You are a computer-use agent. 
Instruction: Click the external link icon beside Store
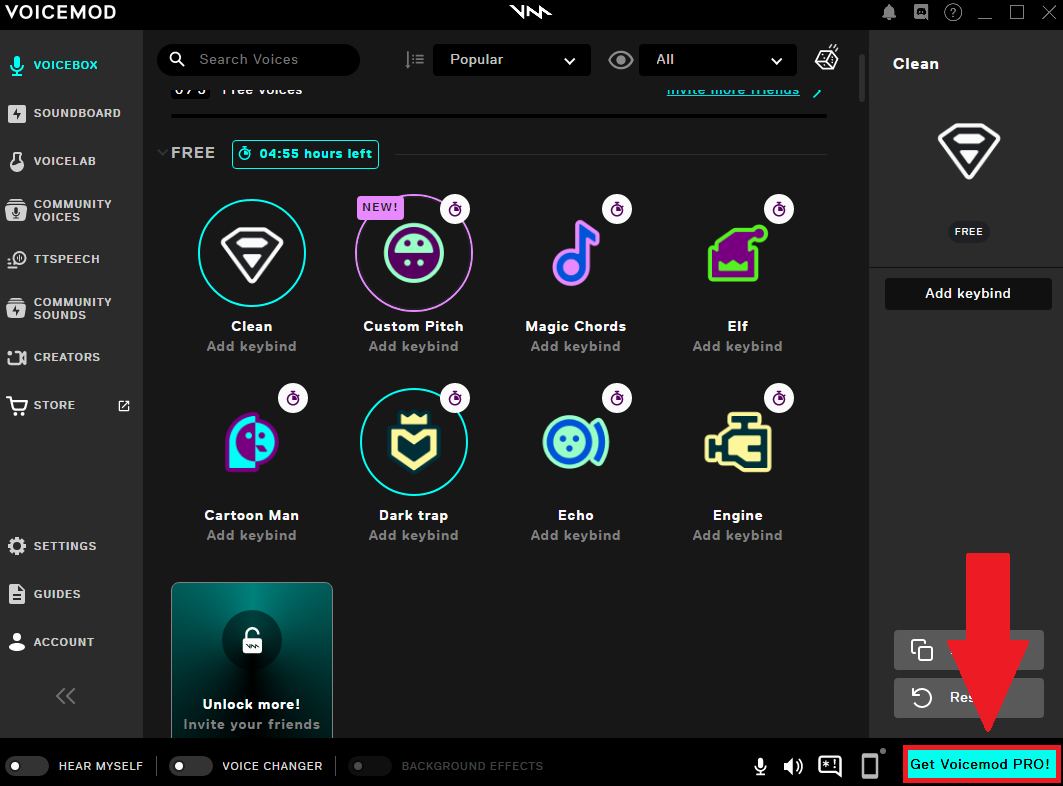click(124, 406)
